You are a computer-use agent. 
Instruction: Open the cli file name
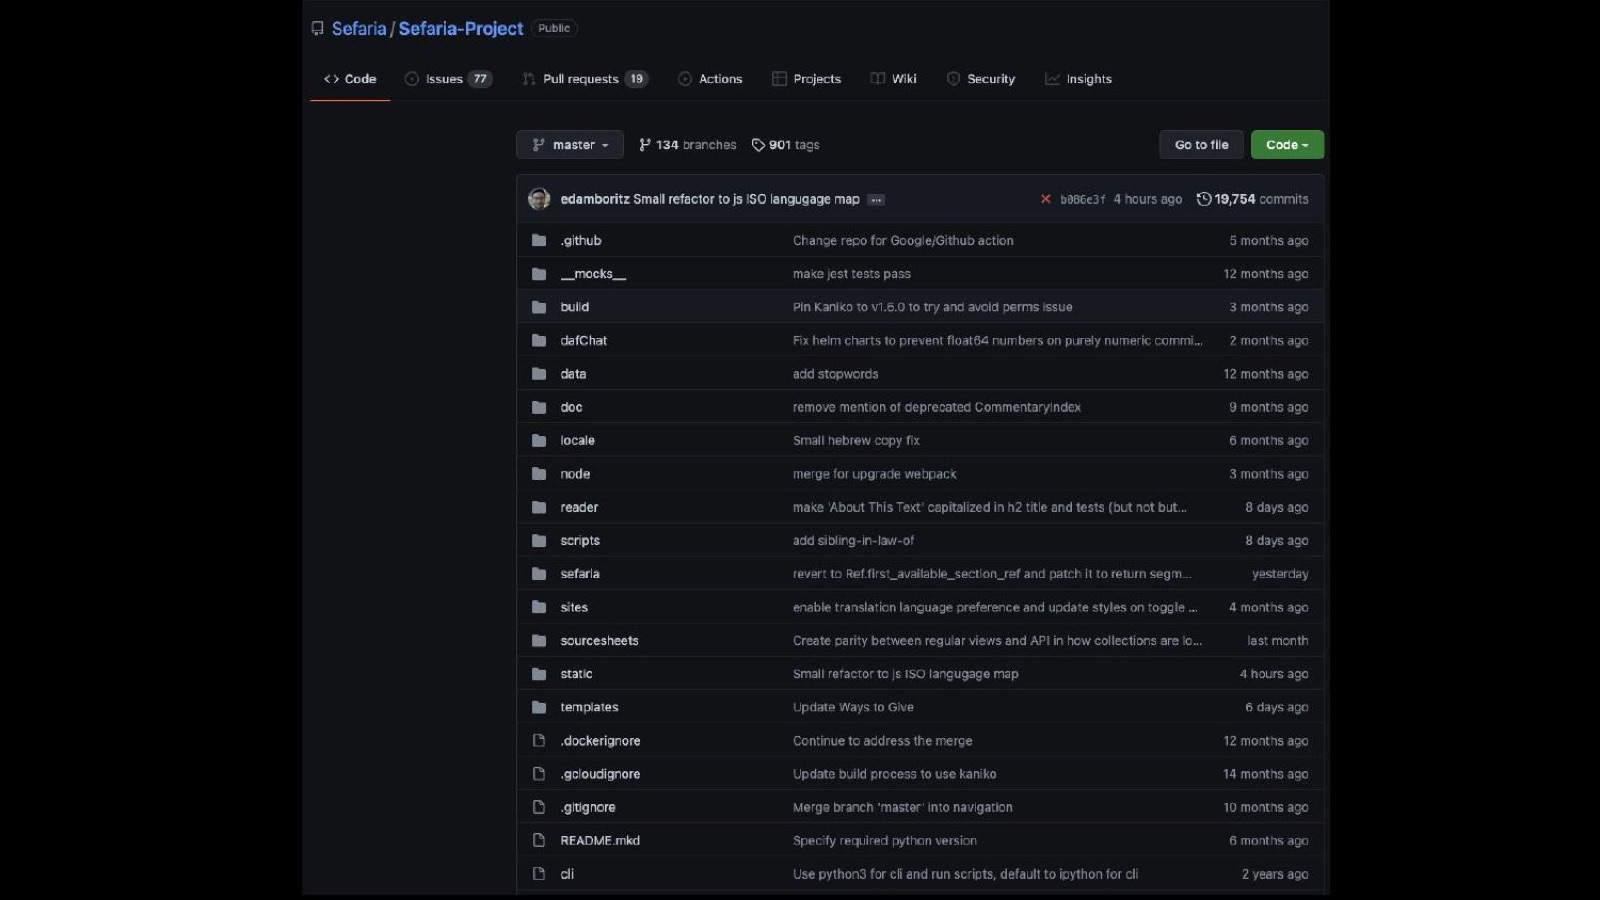567,874
